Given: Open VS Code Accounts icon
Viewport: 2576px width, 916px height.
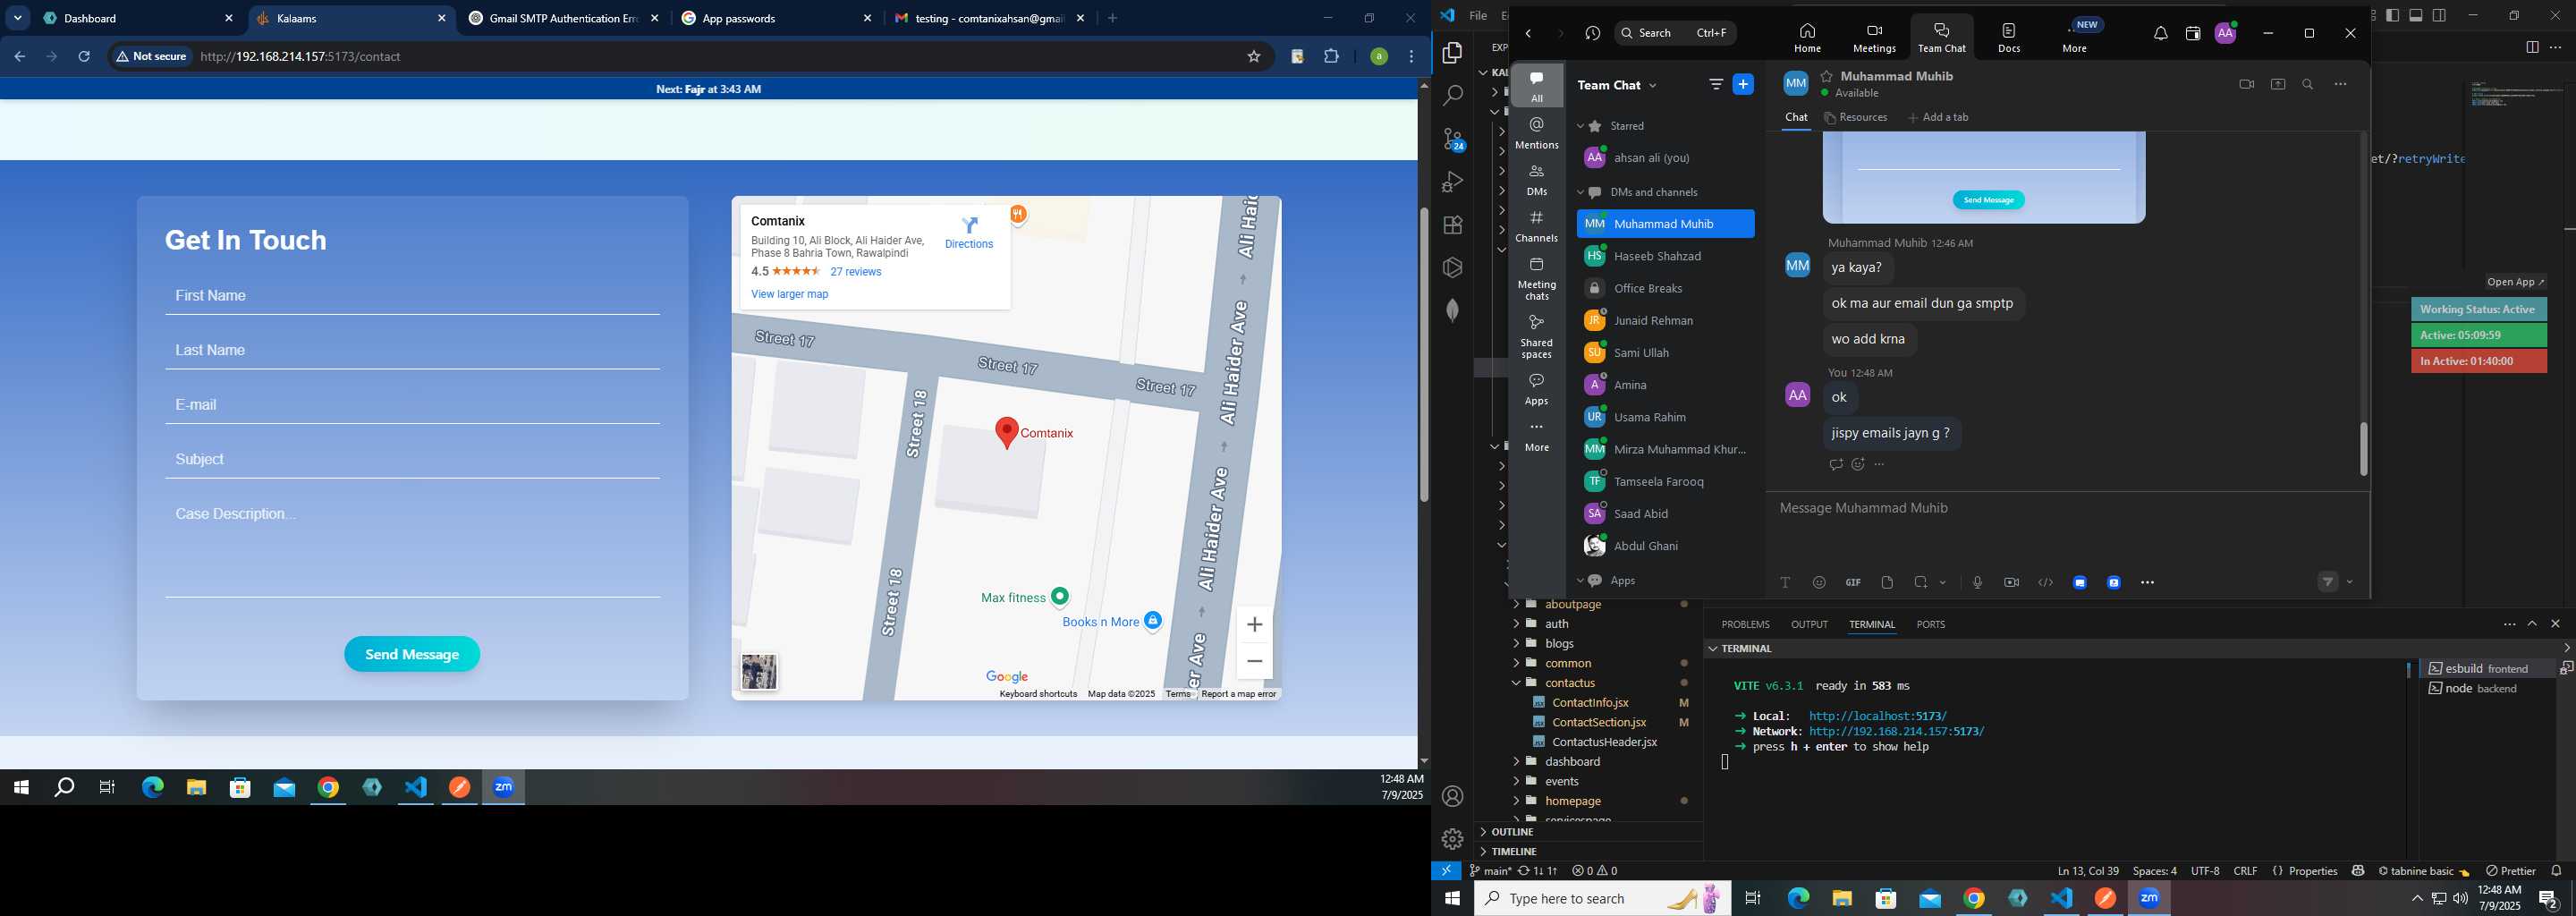Looking at the screenshot, I should [x=1453, y=797].
